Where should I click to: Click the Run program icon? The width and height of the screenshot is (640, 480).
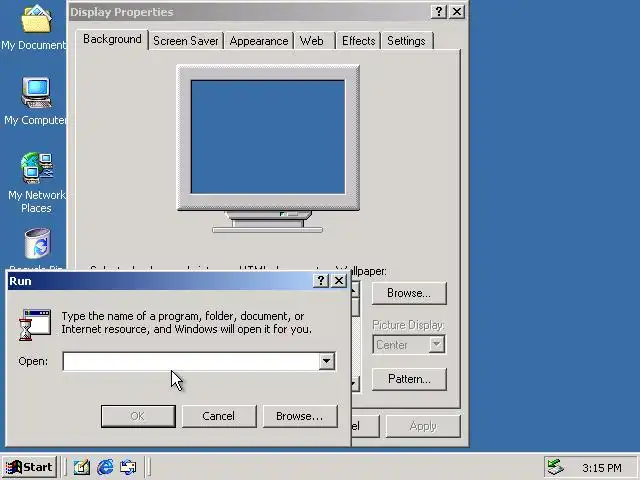click(35, 324)
